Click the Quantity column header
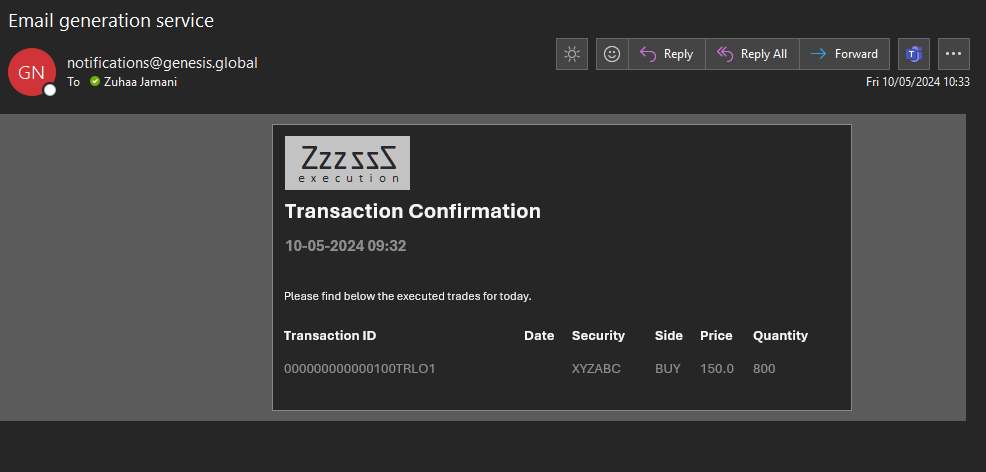Screen dimensions: 986x472 coord(780,336)
